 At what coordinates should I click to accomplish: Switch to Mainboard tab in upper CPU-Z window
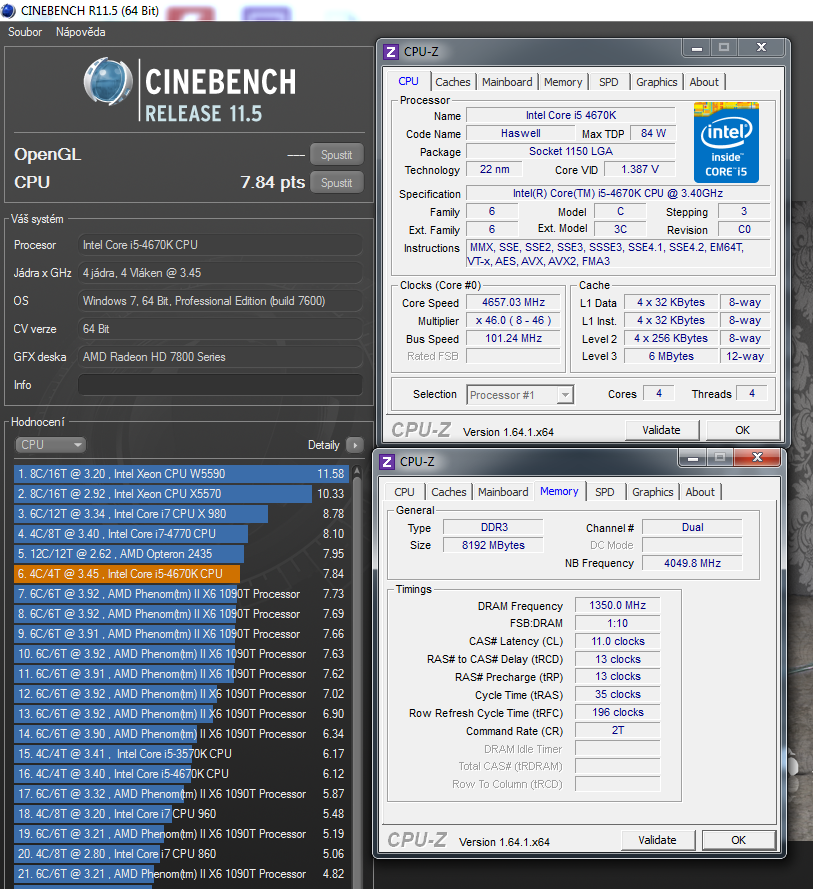(x=507, y=82)
